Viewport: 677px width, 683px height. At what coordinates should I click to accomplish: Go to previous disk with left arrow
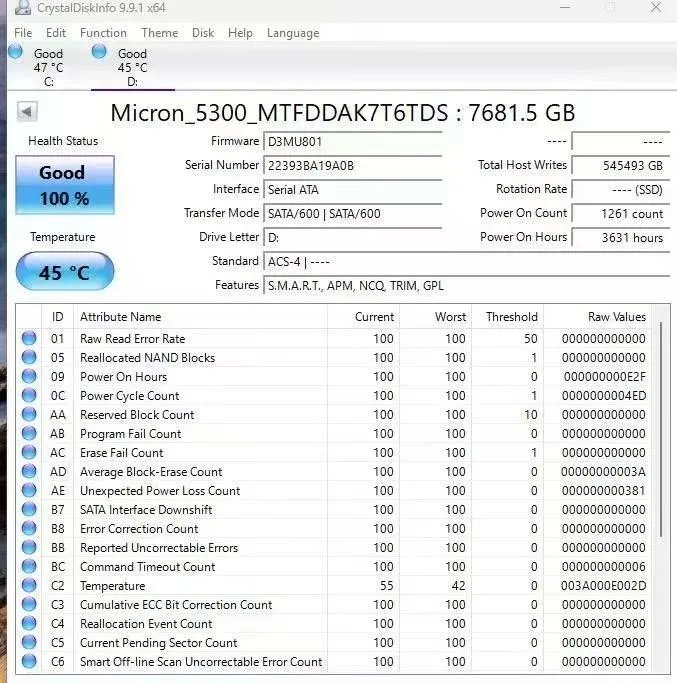(27, 112)
